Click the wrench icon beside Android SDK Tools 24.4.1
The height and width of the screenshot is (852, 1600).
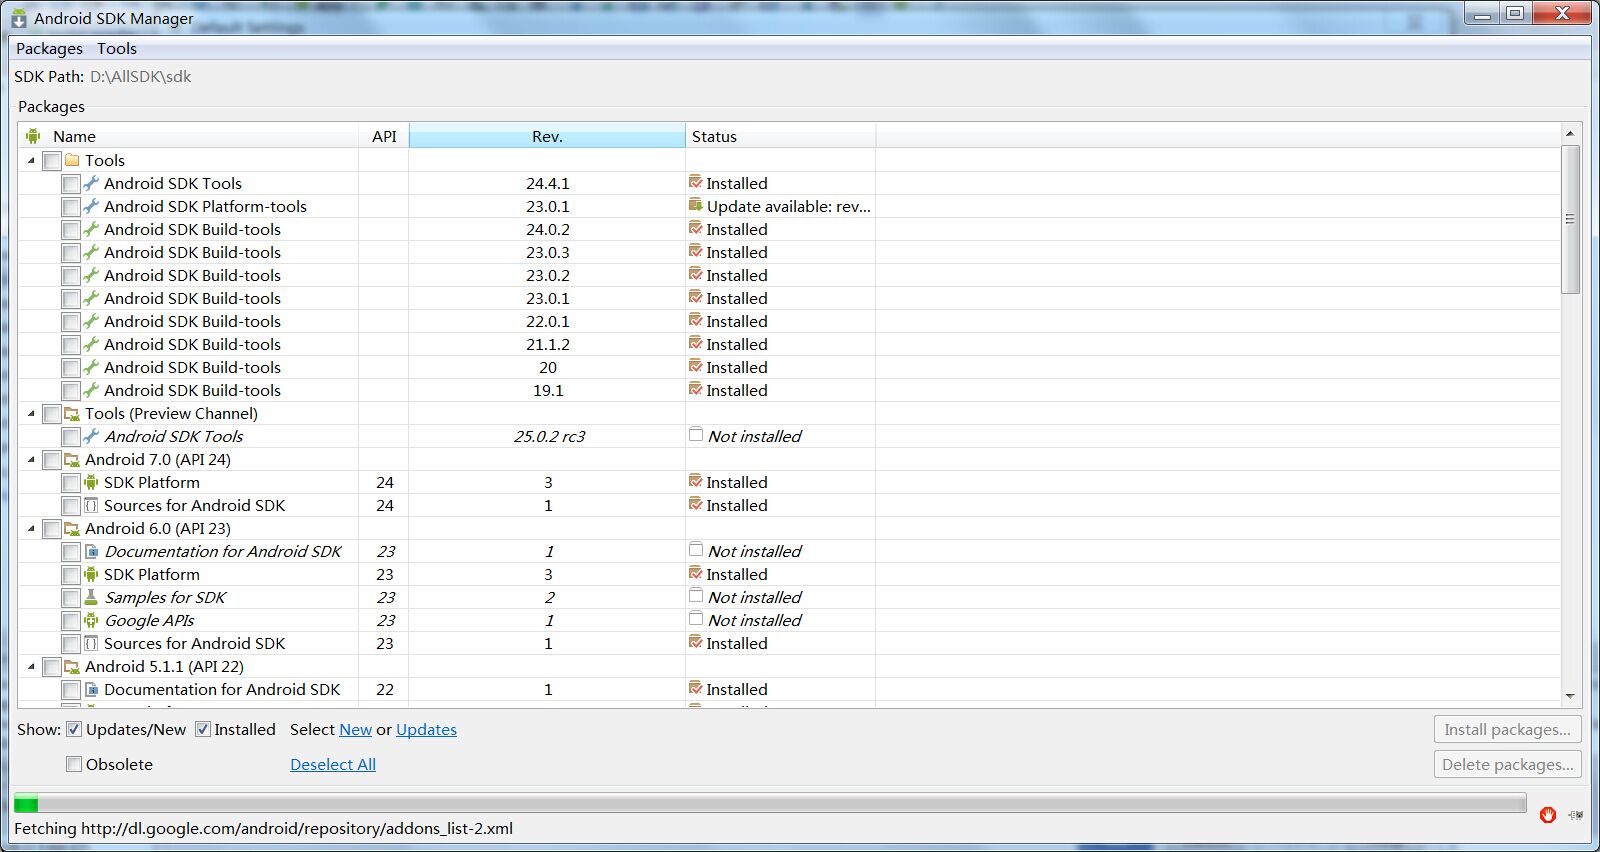tap(91, 183)
